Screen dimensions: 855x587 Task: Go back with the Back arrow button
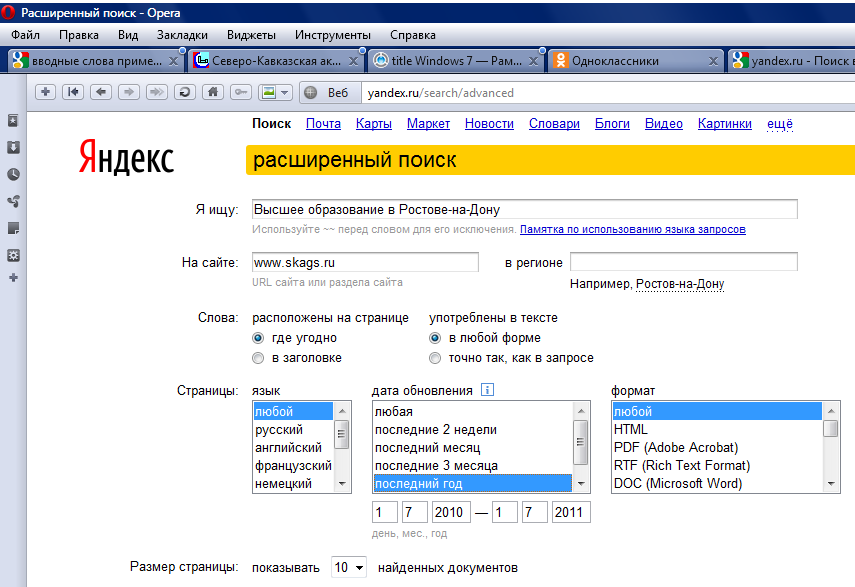[x=101, y=92]
